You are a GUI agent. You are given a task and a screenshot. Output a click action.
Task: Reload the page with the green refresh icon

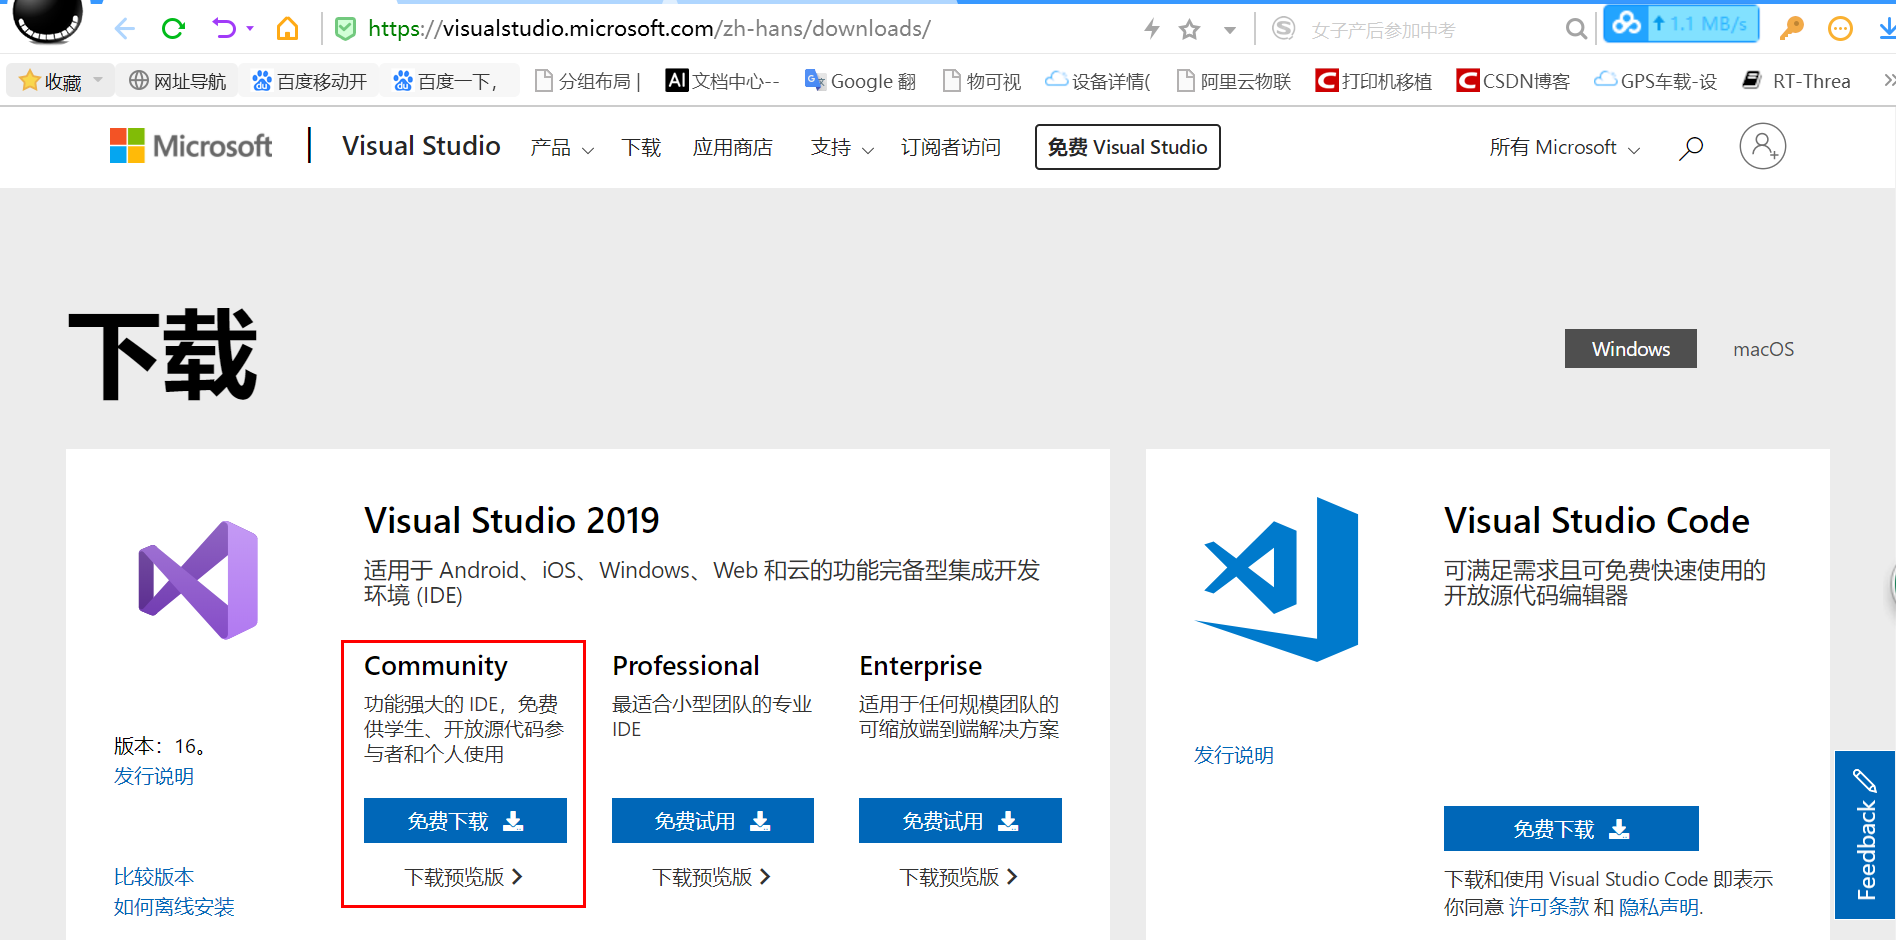pyautogui.click(x=173, y=29)
